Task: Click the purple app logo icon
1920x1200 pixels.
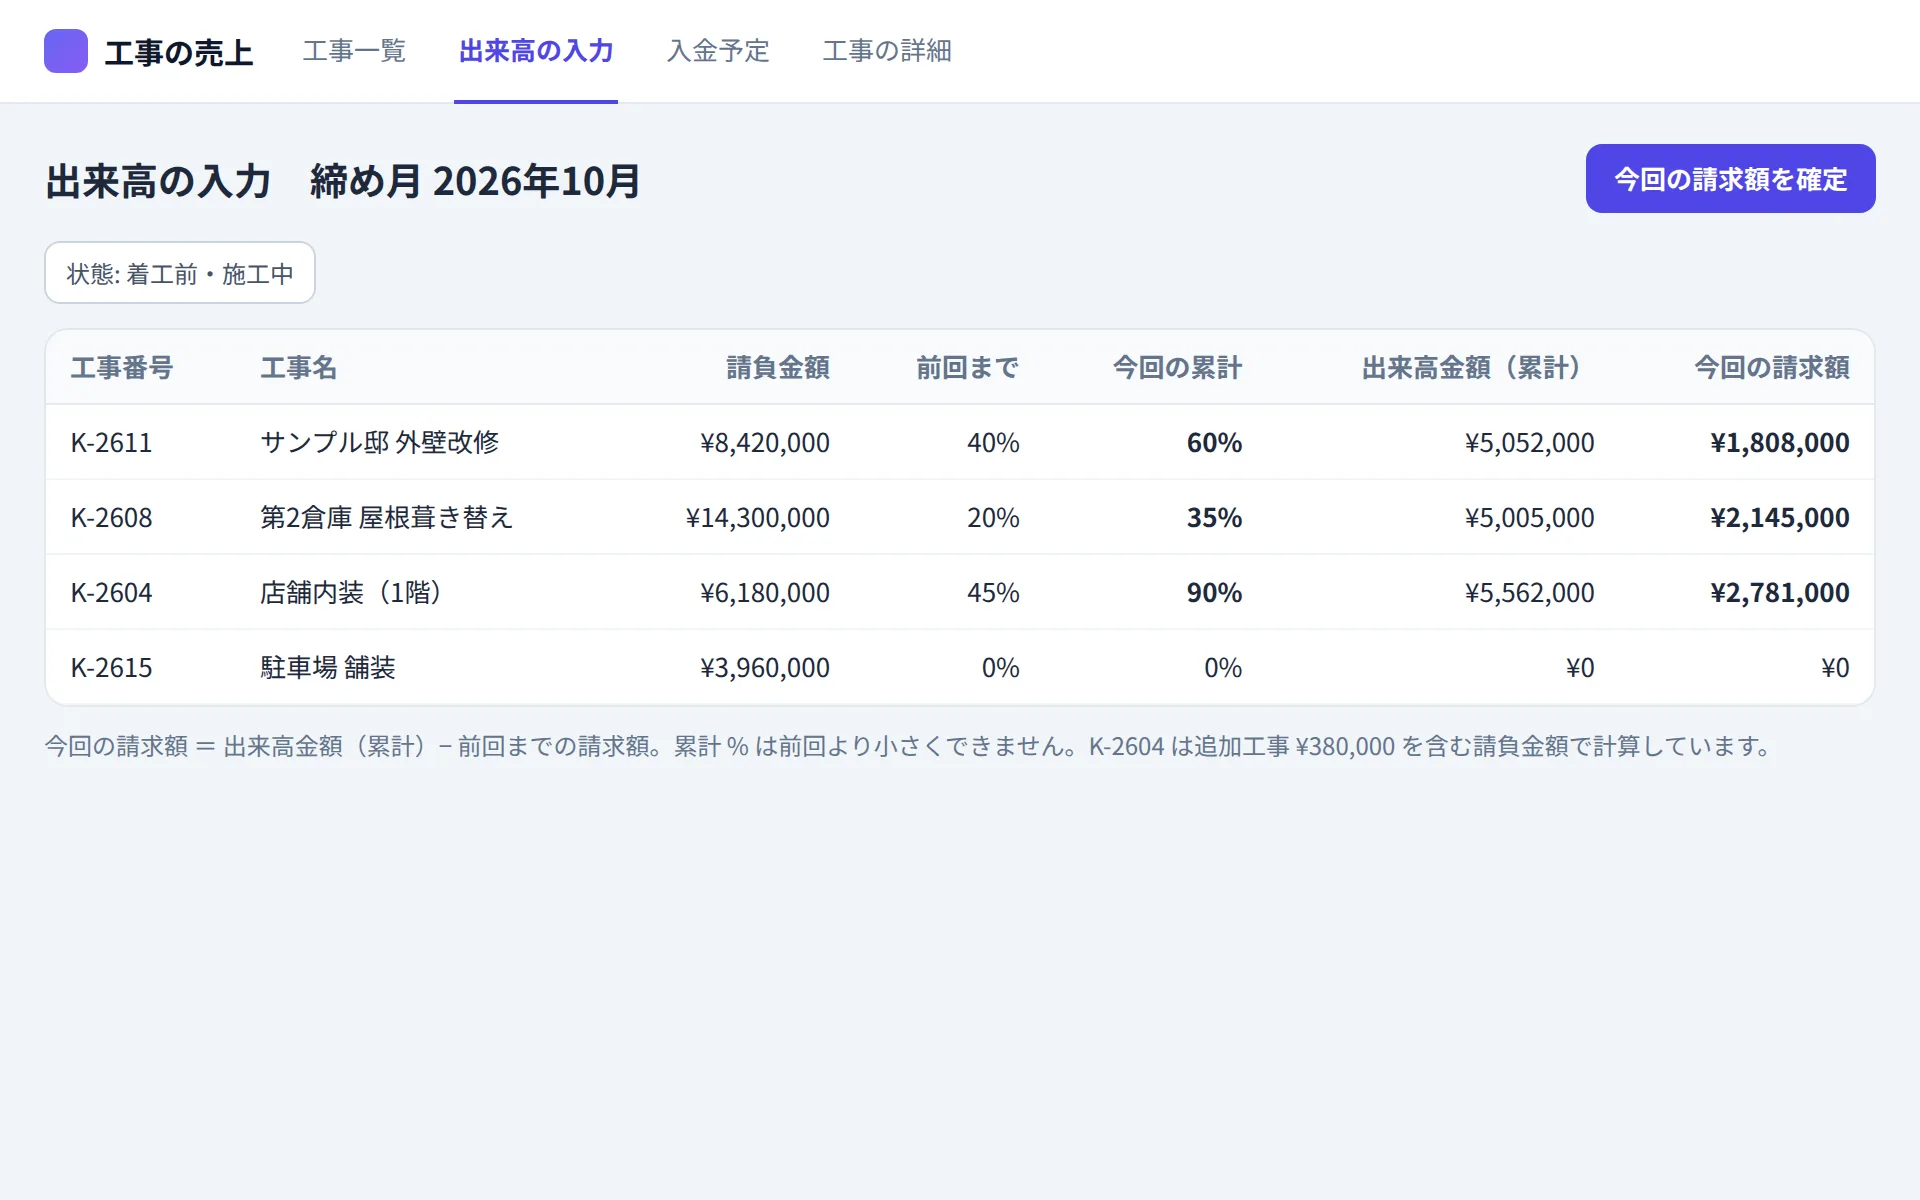Action: click(66, 51)
